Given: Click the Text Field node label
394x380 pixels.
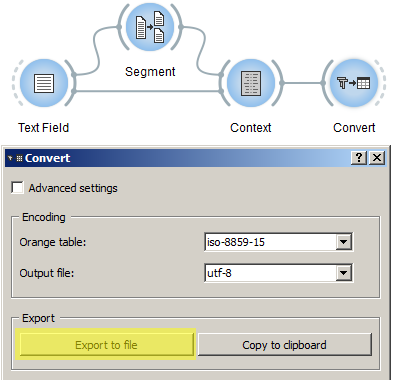Looking at the screenshot, I should [43, 128].
